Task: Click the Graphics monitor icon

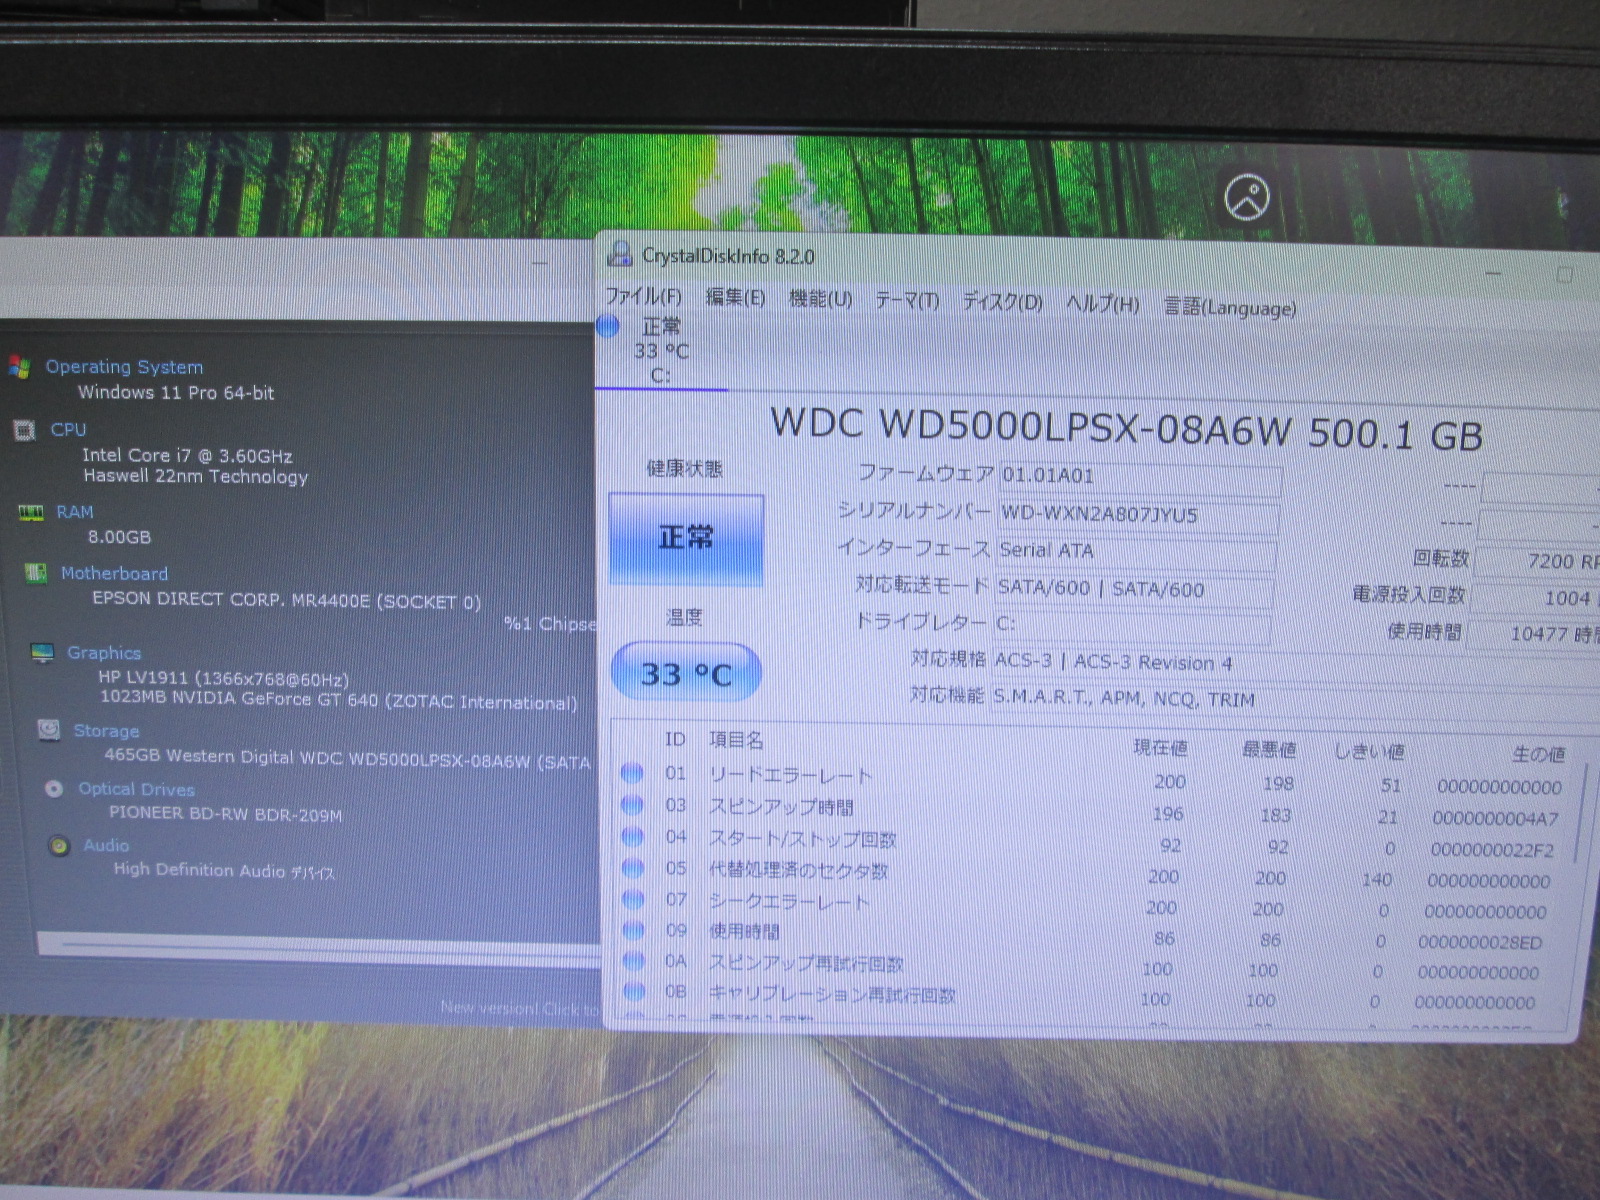Action: [42, 653]
